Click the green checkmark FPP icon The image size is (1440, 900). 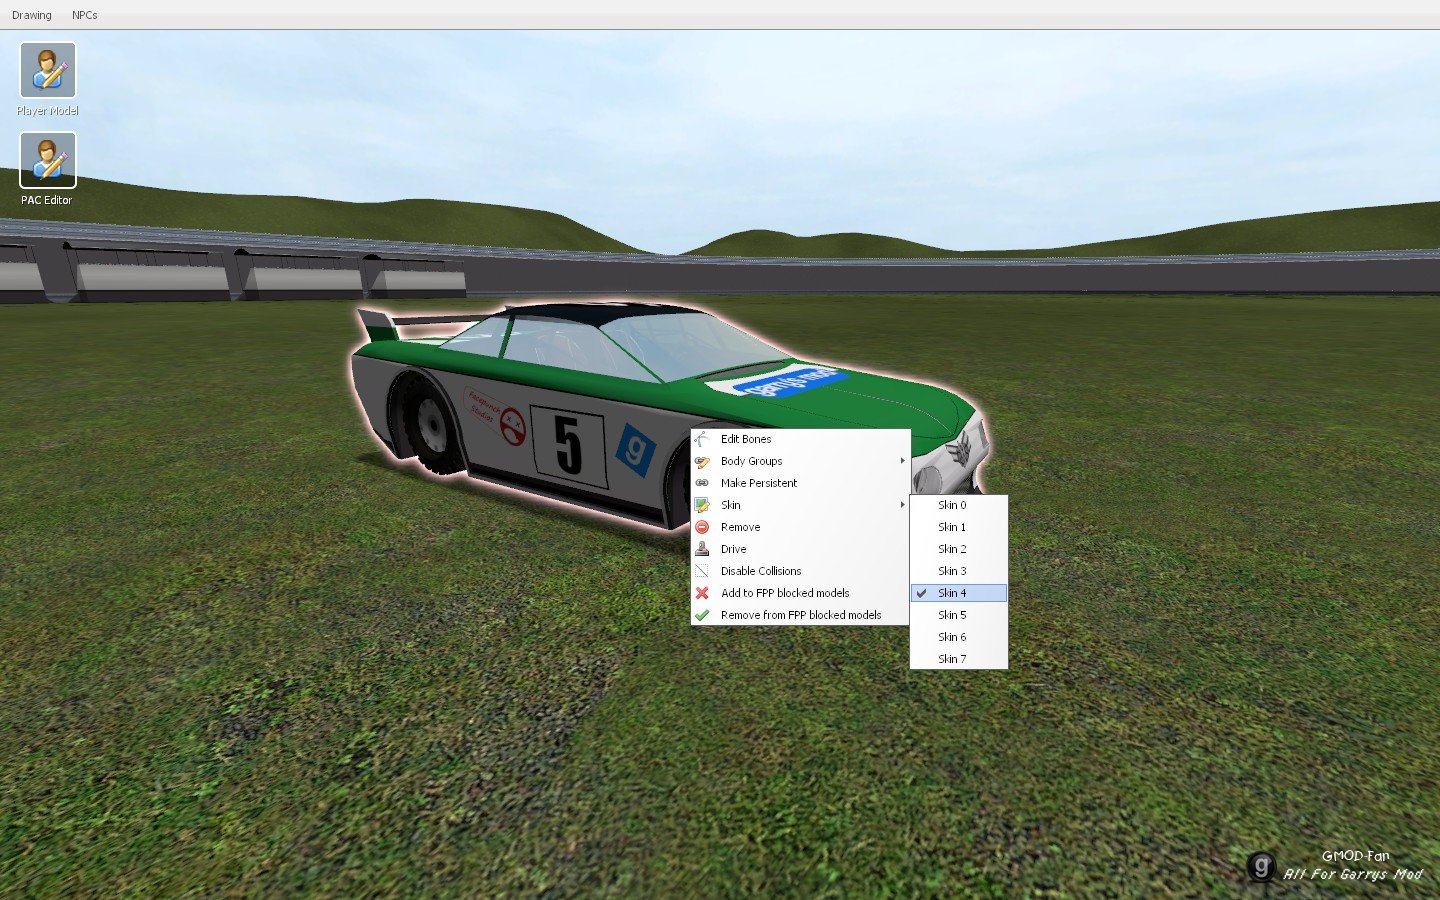tap(702, 615)
